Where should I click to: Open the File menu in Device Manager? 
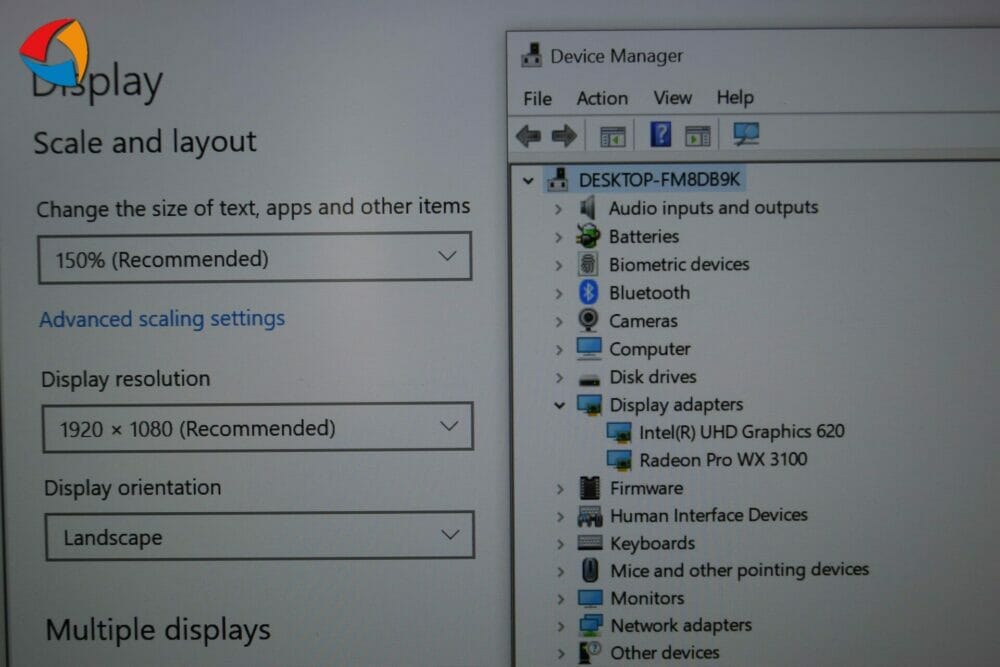point(537,99)
